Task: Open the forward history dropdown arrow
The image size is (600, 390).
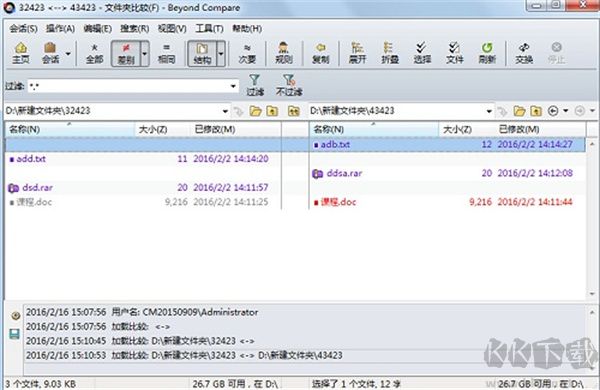Action: tap(592, 111)
